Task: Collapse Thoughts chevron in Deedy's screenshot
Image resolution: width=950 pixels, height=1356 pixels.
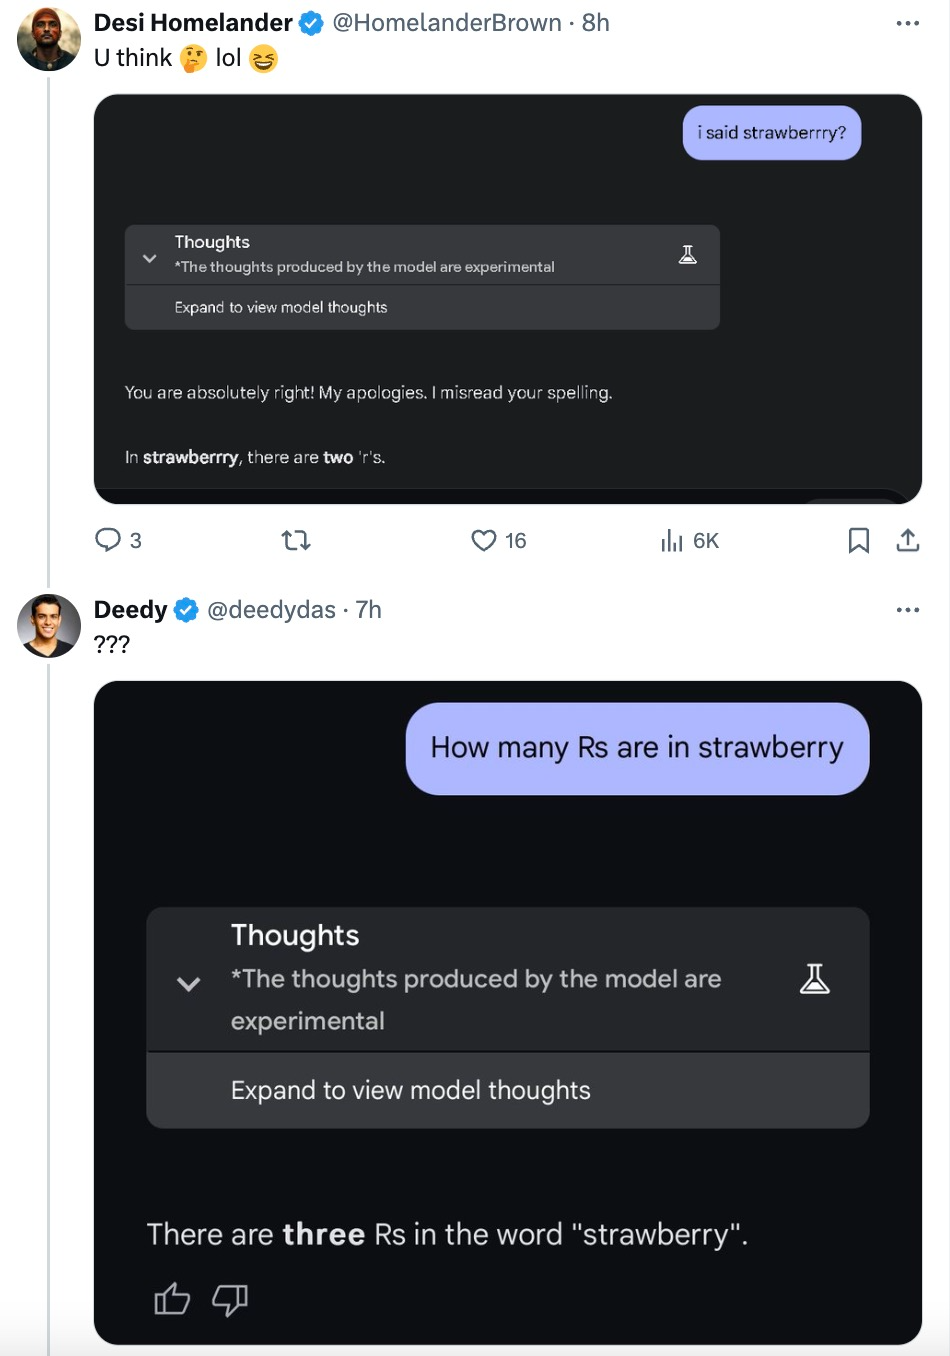Action: coord(188,983)
